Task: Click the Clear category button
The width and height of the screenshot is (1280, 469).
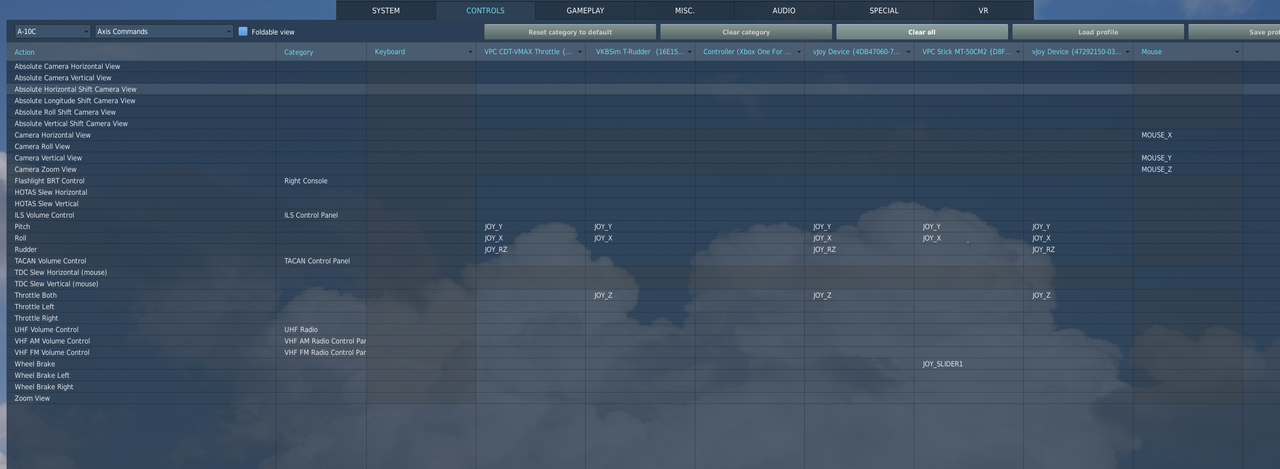Action: (746, 32)
